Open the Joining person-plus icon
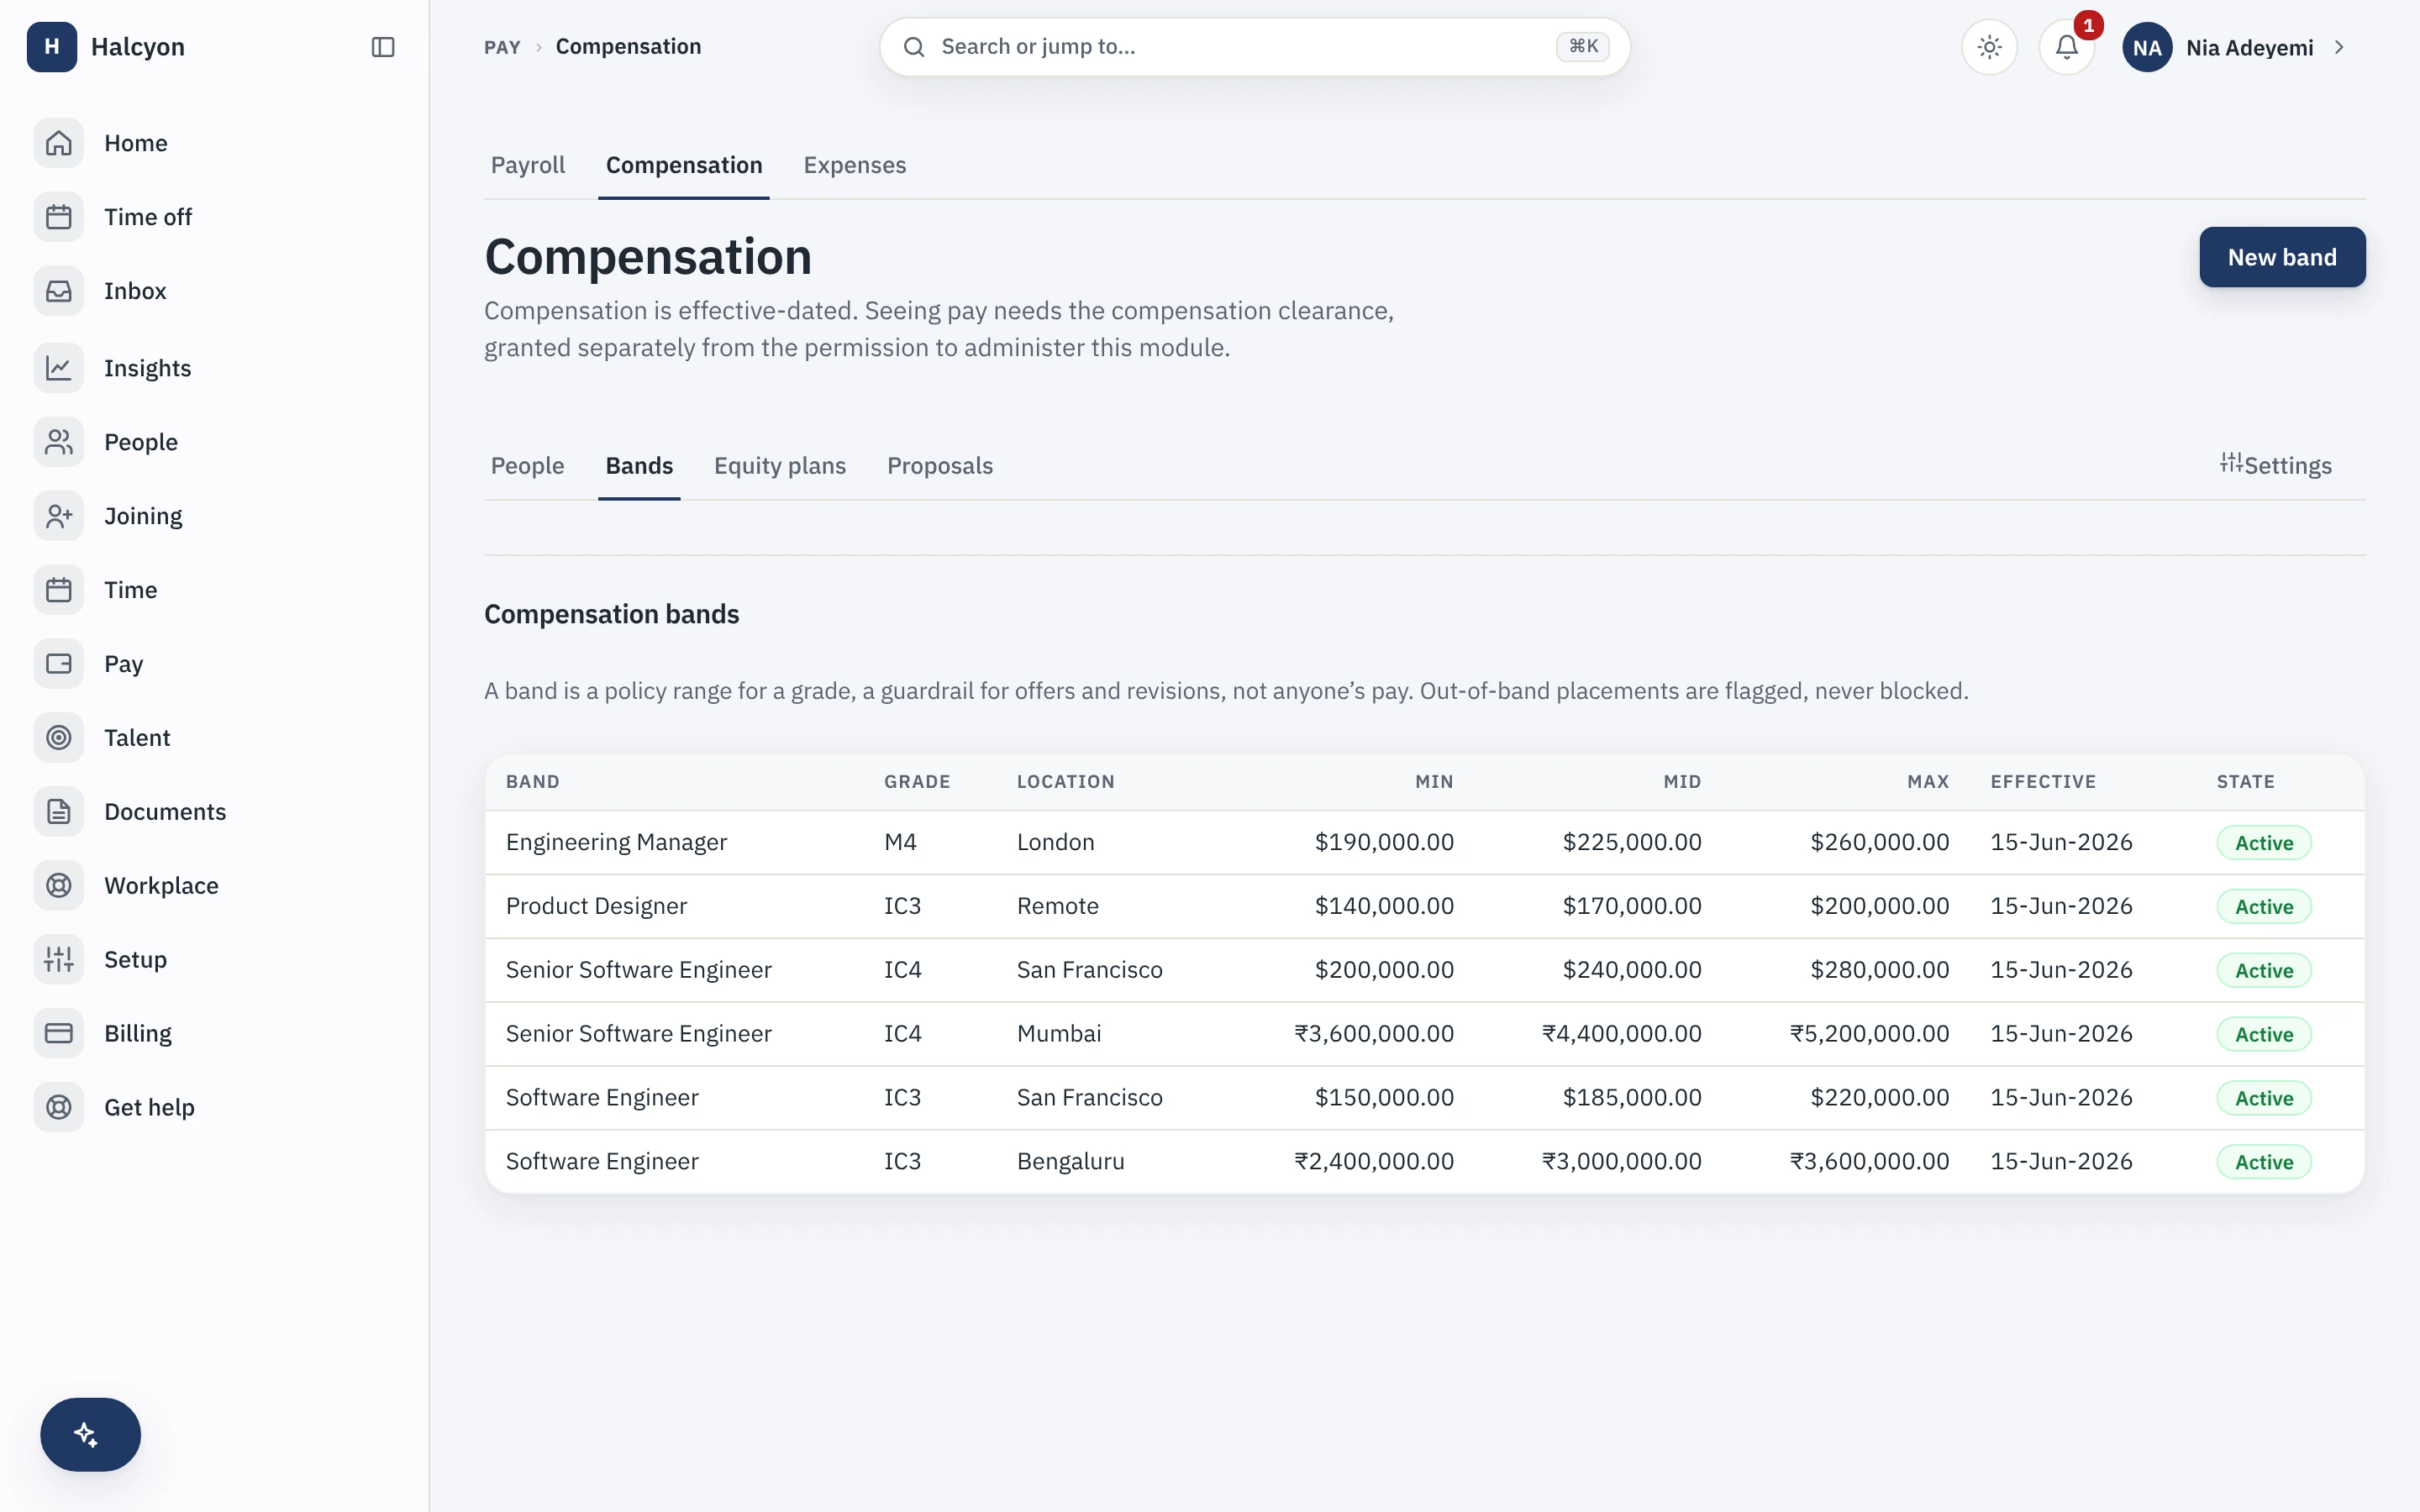 [59, 516]
